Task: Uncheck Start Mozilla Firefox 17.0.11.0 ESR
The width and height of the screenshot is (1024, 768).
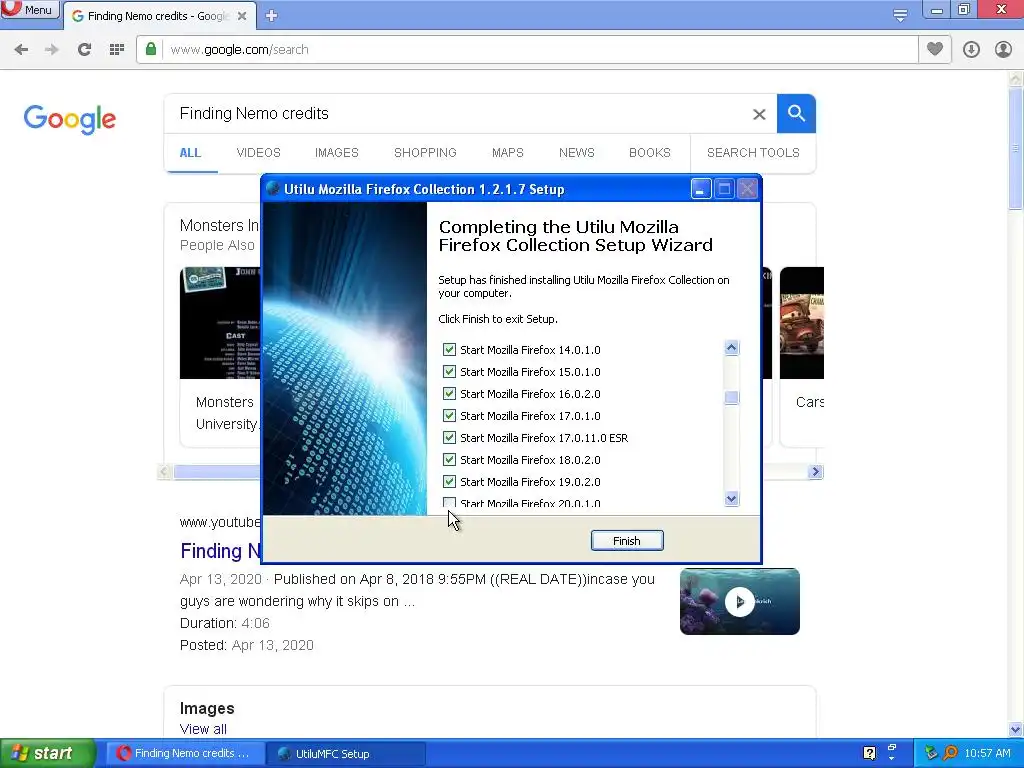Action: [449, 438]
